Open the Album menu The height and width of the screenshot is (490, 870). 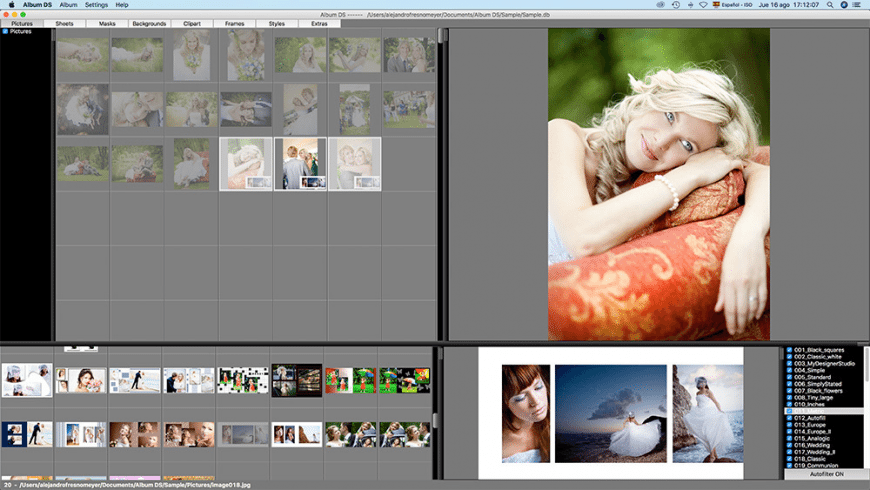pos(68,4)
